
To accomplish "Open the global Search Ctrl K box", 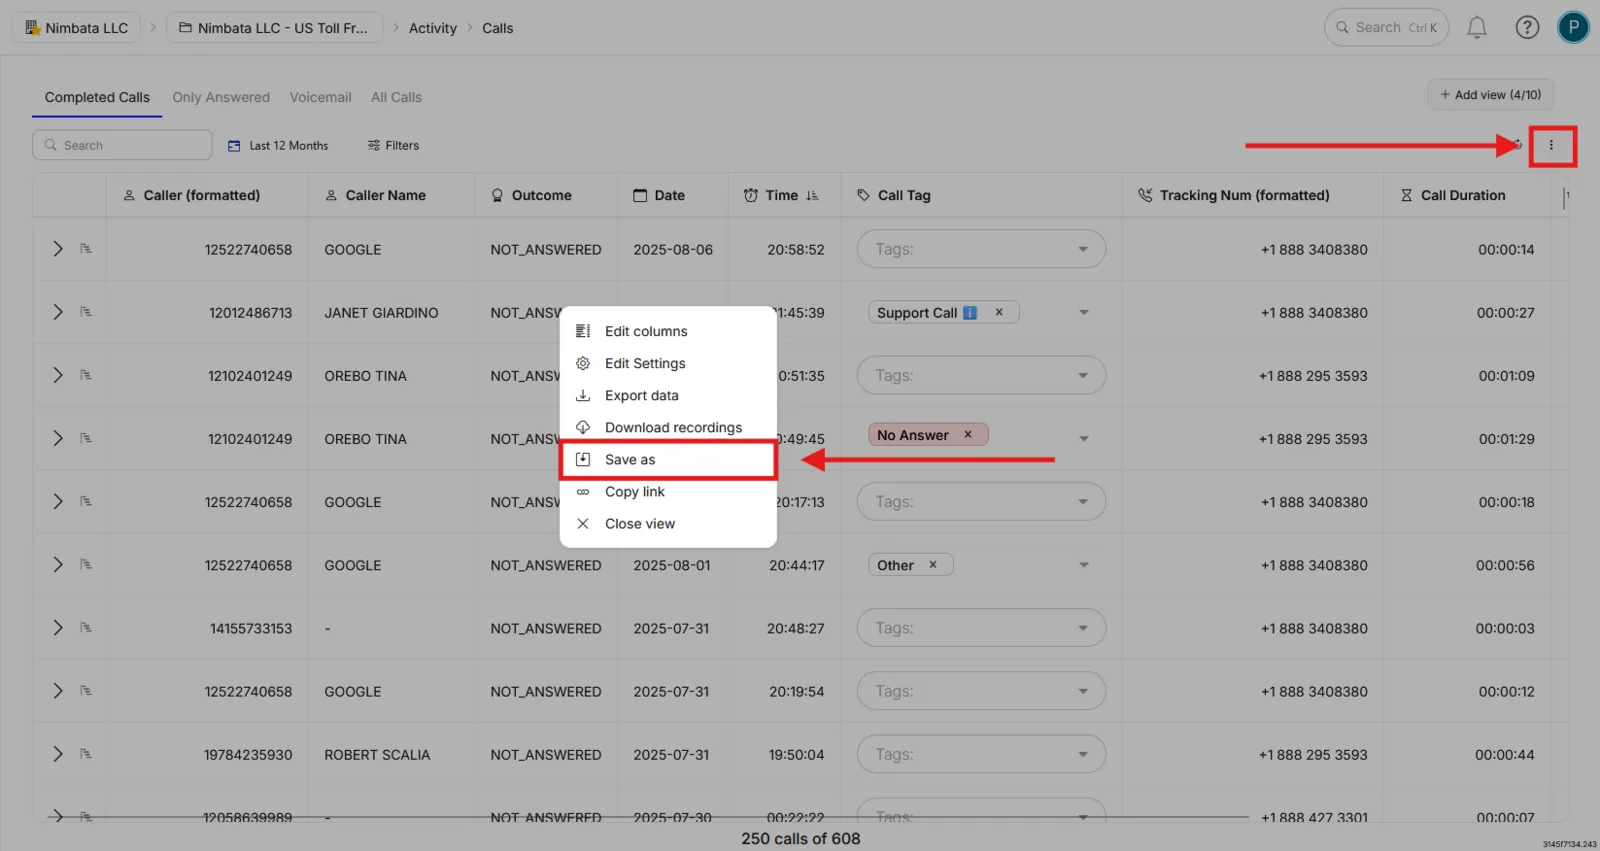I will tap(1387, 28).
